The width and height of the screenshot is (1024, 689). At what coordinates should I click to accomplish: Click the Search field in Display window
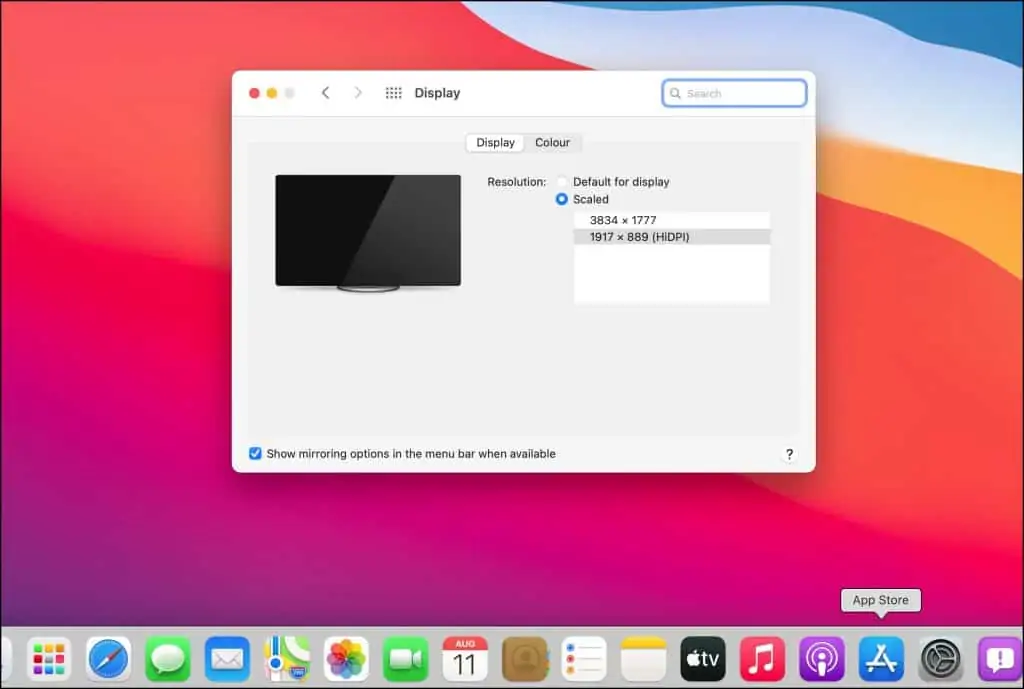point(734,93)
